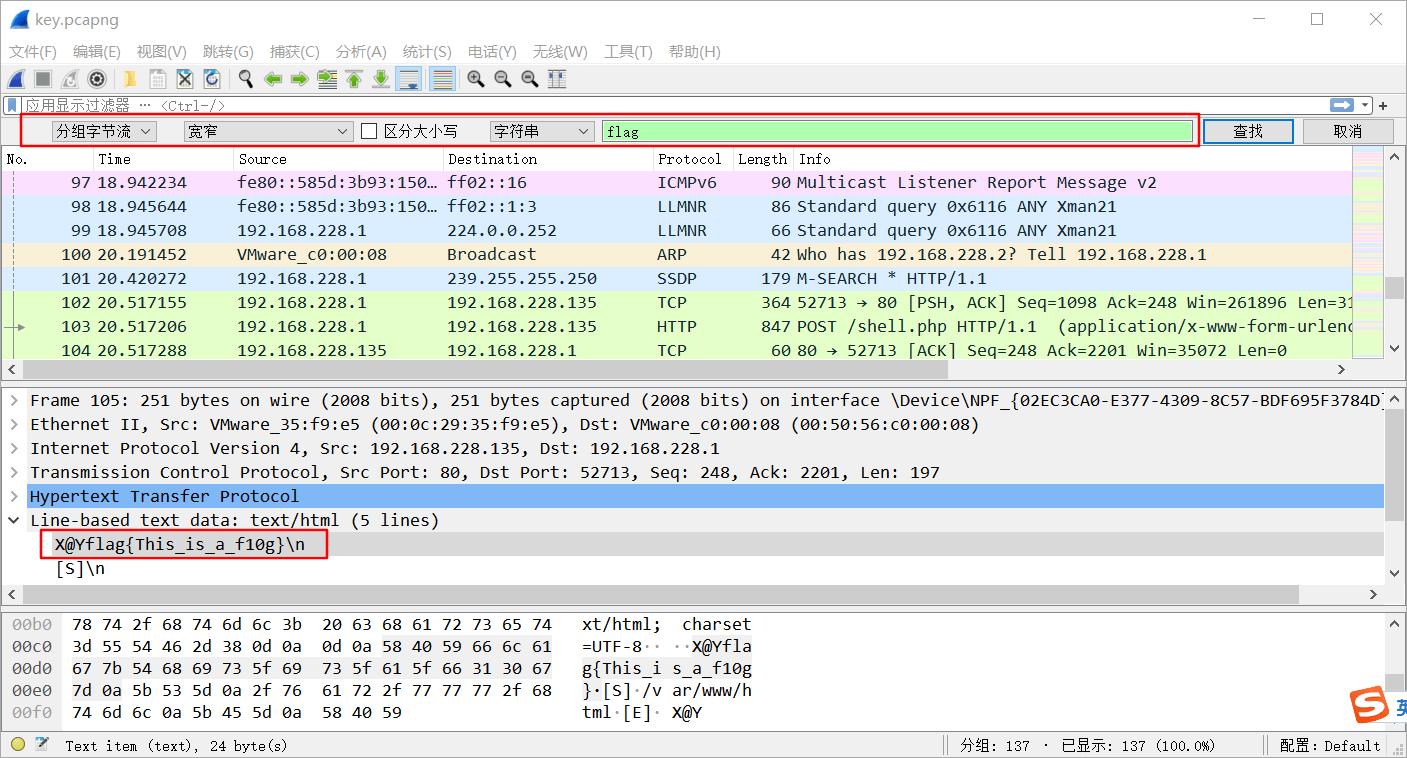Sort by the Destination column header
The height and width of the screenshot is (758, 1407).
(x=548, y=159)
